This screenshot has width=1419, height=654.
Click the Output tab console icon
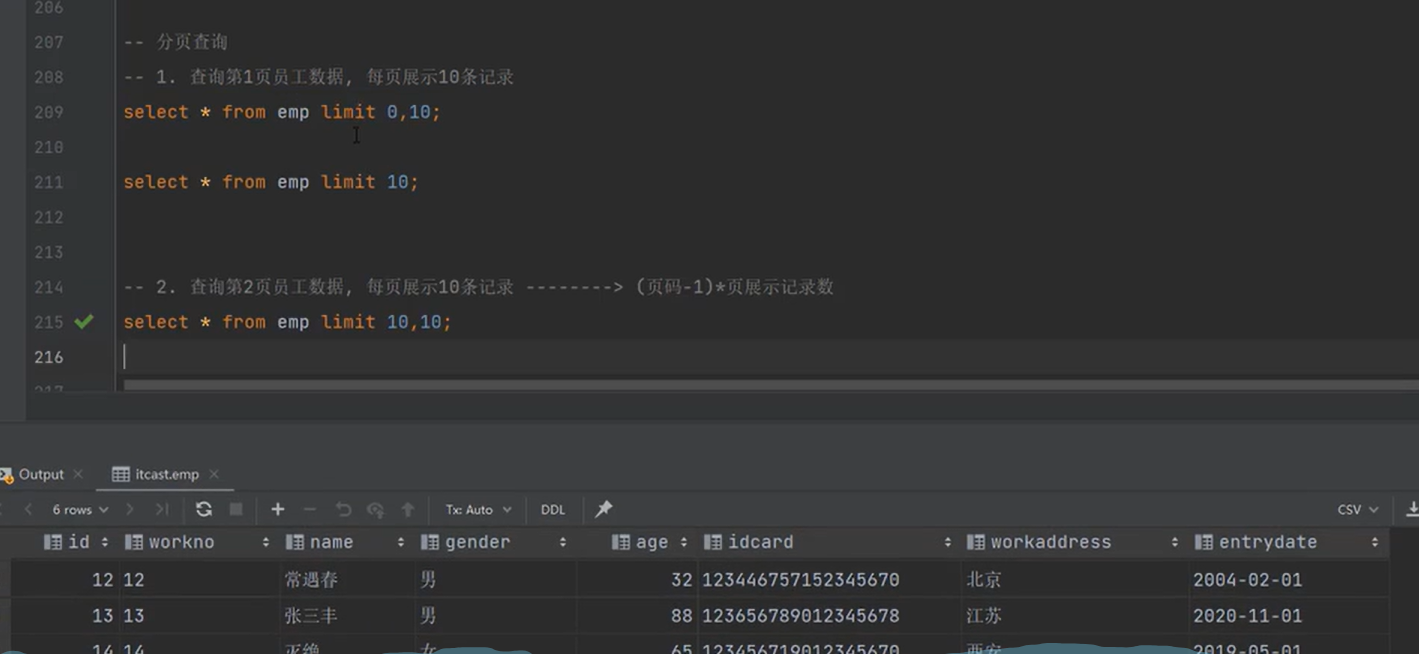click(6, 475)
